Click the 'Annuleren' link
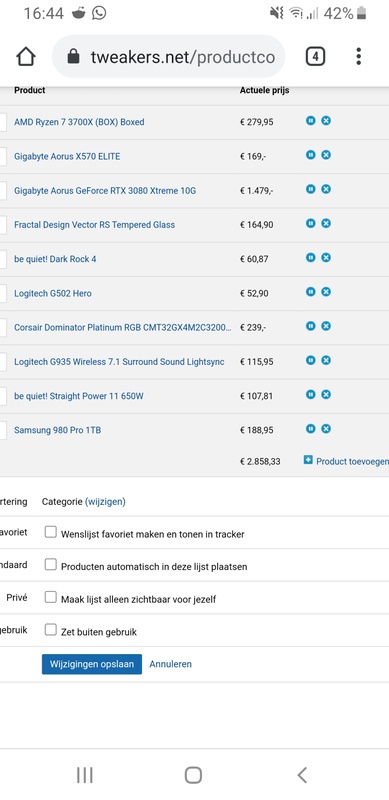The image size is (389, 800). [x=171, y=664]
